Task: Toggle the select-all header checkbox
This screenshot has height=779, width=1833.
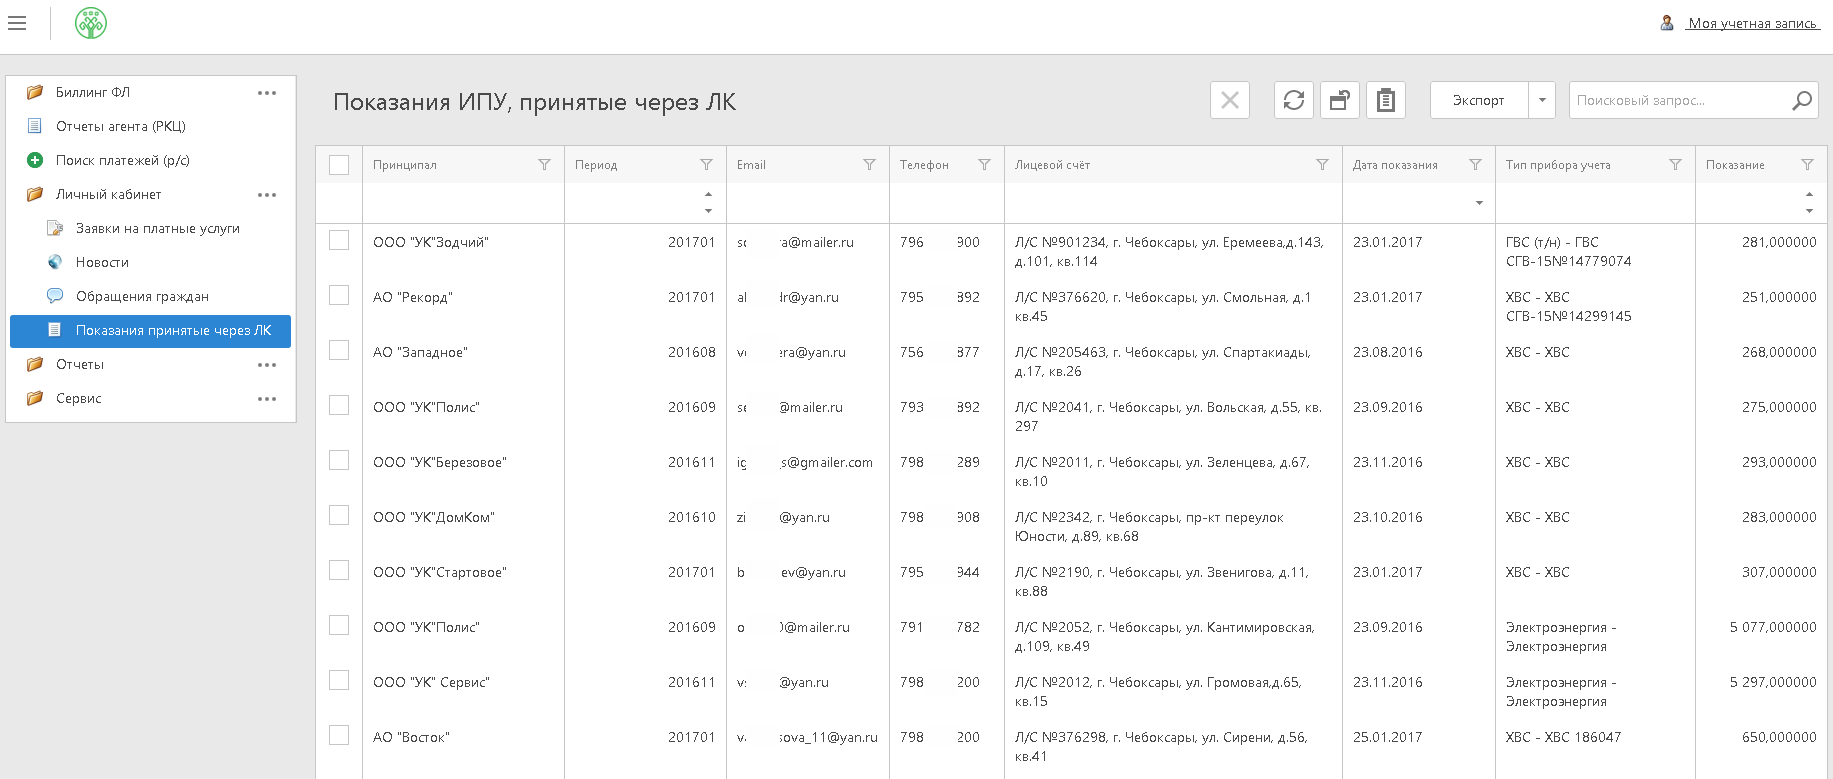Action: click(339, 165)
